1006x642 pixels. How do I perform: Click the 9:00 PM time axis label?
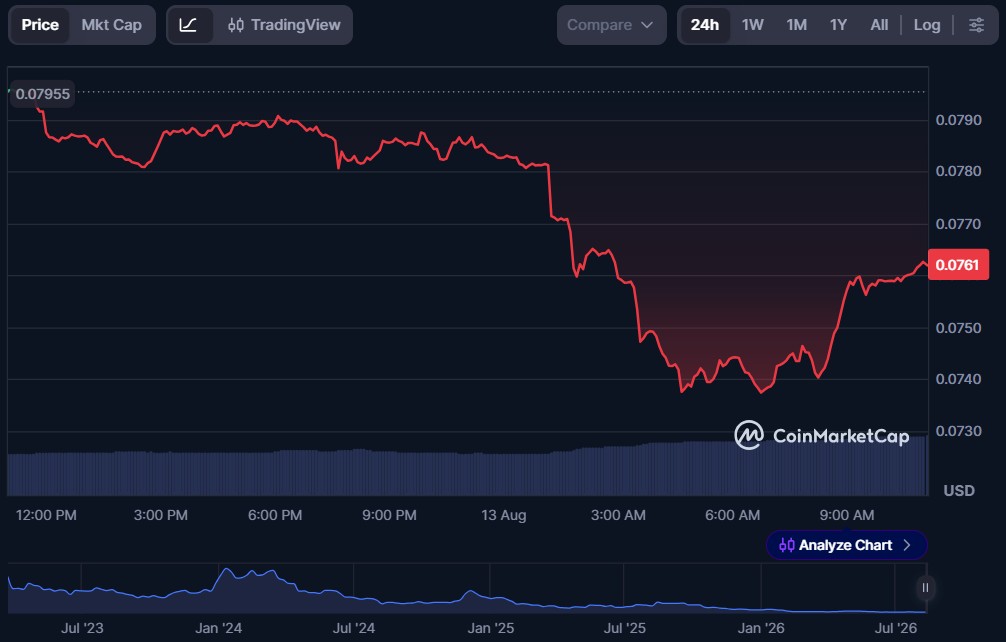point(389,515)
